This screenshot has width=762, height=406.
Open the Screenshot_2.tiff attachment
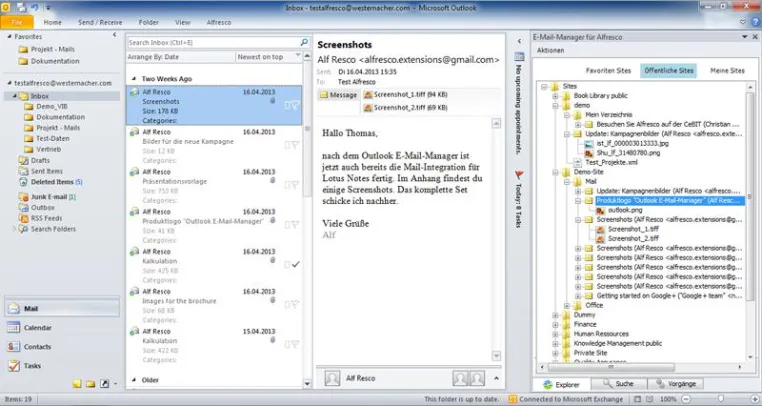pyautogui.click(x=405, y=108)
